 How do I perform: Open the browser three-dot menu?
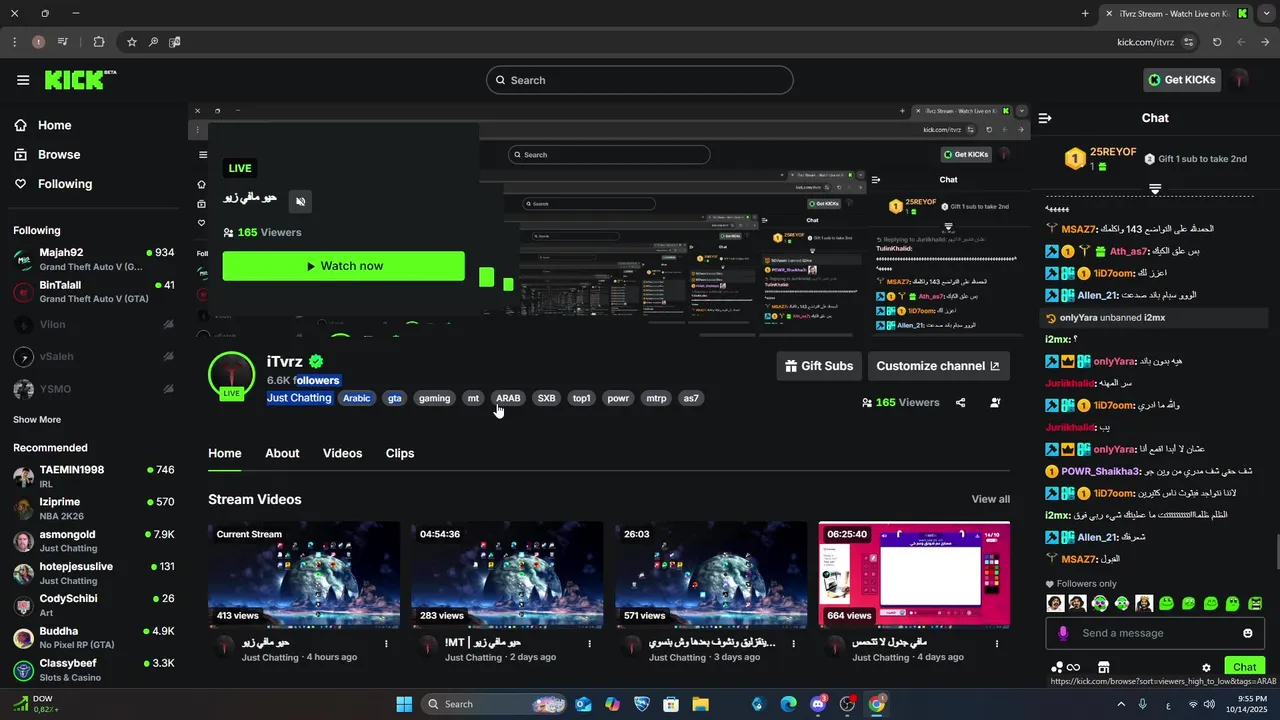14,42
